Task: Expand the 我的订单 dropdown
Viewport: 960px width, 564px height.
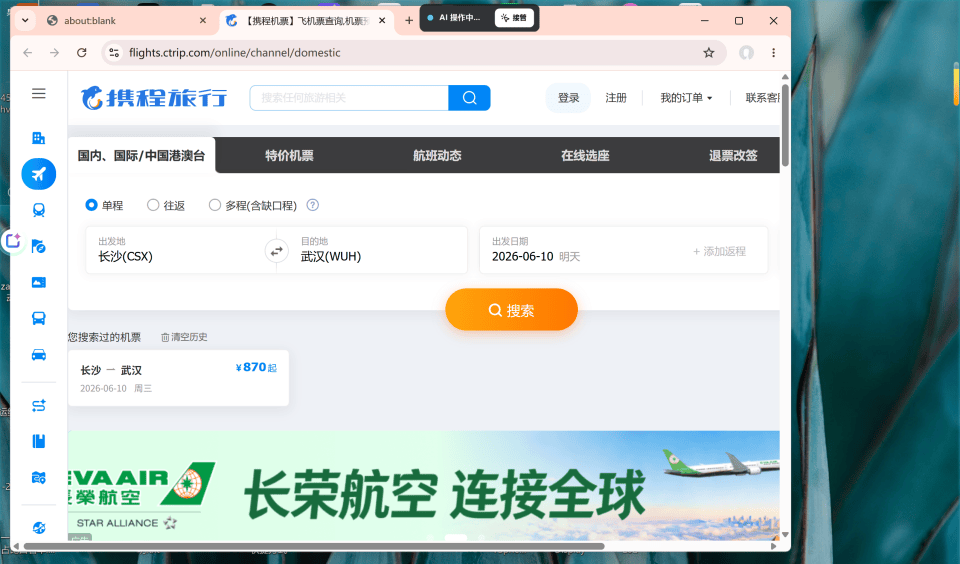Action: click(686, 98)
